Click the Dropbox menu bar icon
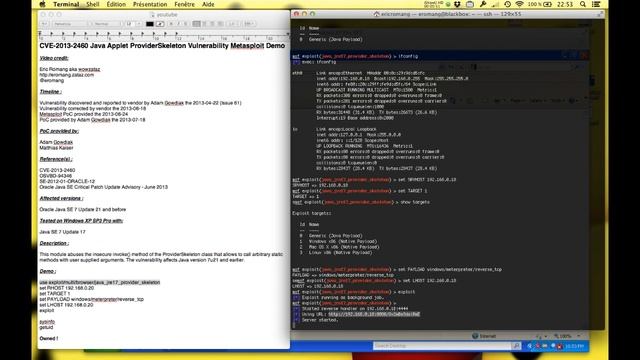640x360 pixels. click(457, 4)
